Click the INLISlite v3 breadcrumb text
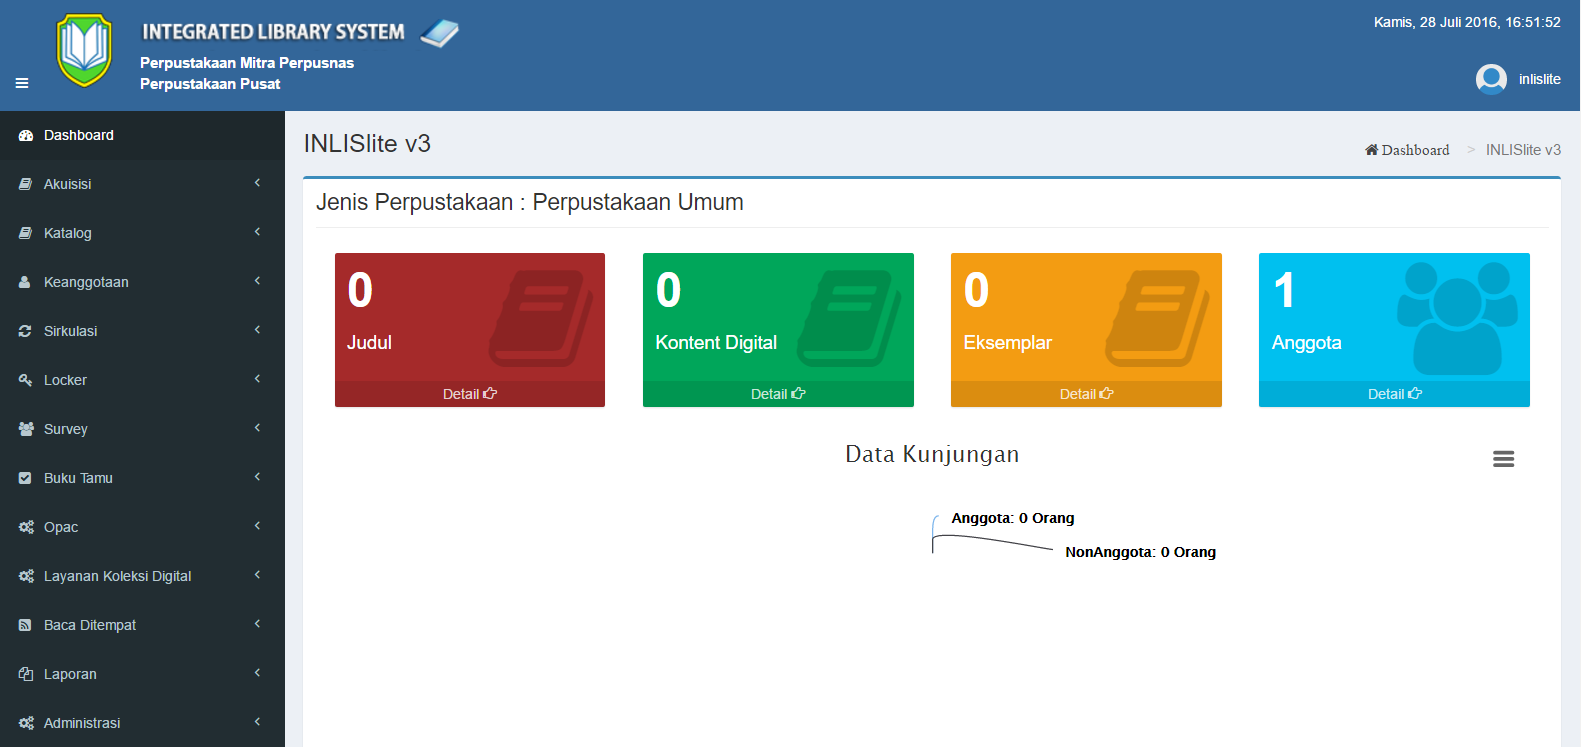This screenshot has width=1581, height=747. (1523, 150)
